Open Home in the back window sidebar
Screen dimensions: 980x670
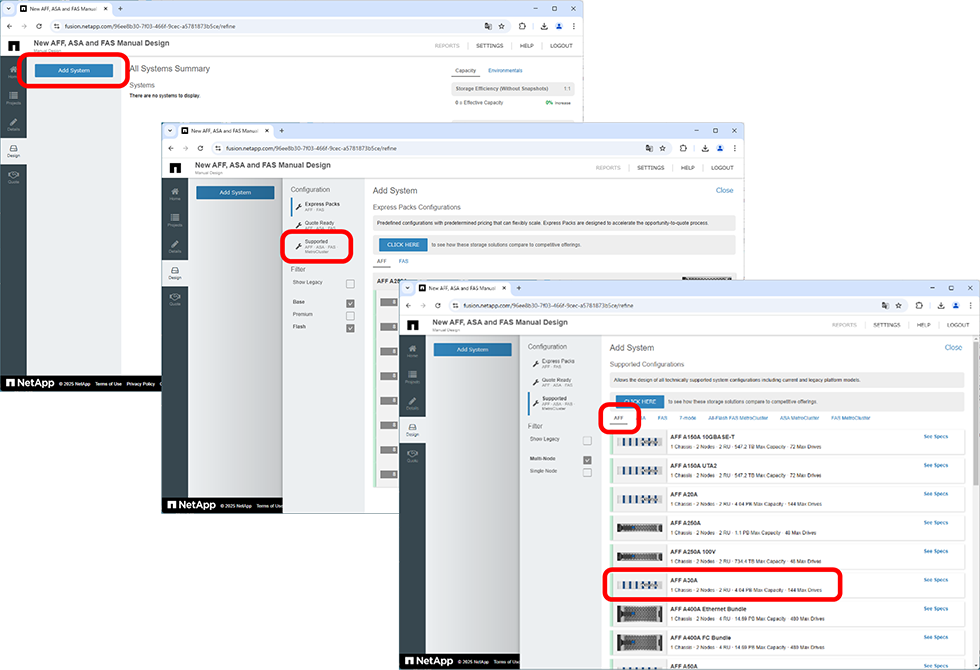point(13,72)
